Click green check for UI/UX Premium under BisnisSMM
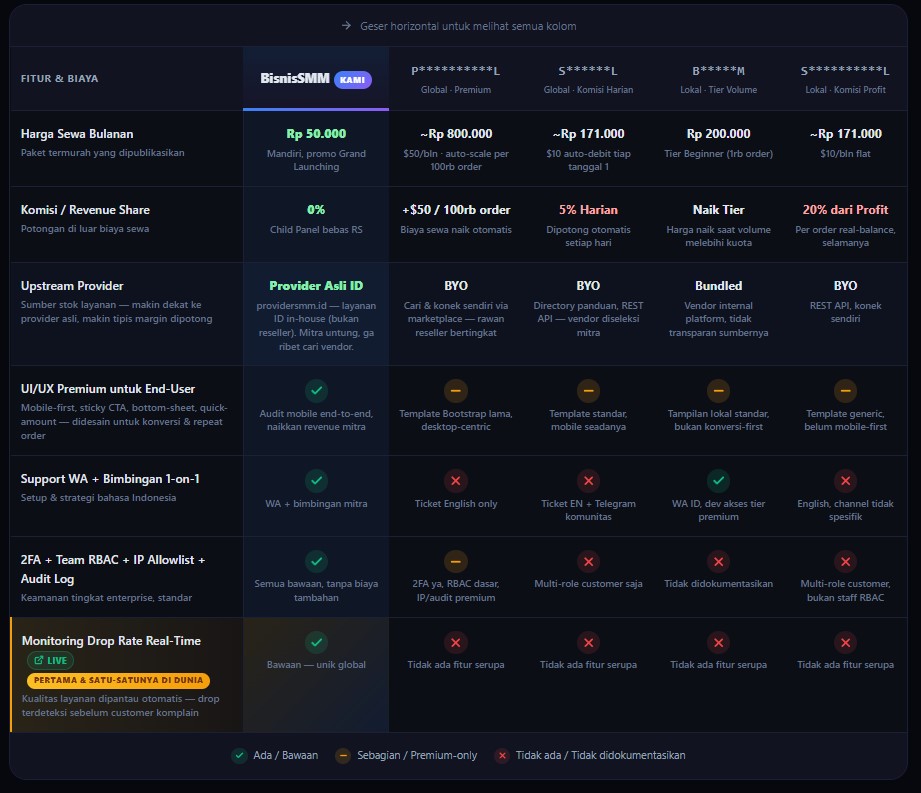 click(x=316, y=391)
